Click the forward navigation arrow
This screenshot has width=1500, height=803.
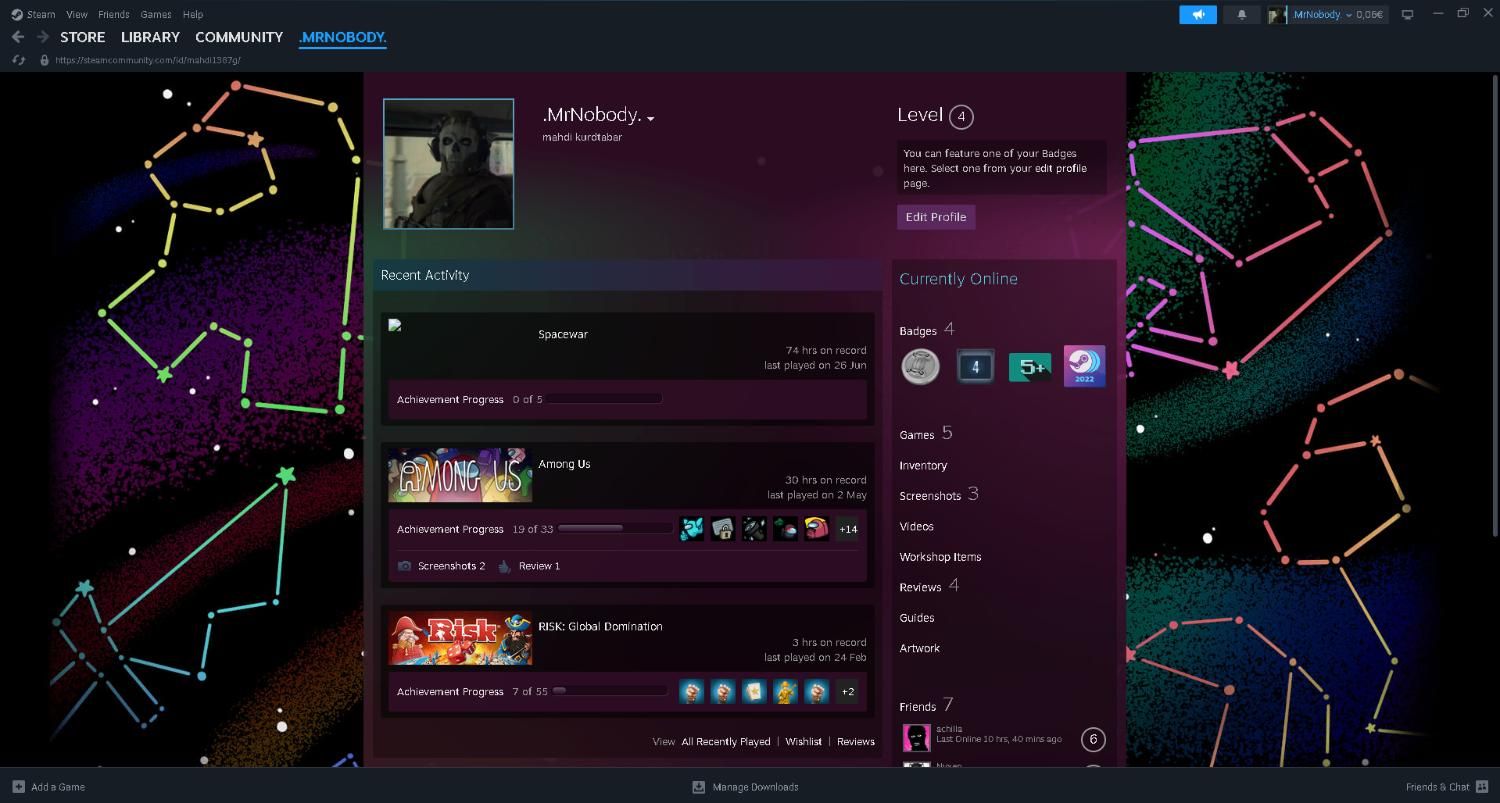pos(43,37)
